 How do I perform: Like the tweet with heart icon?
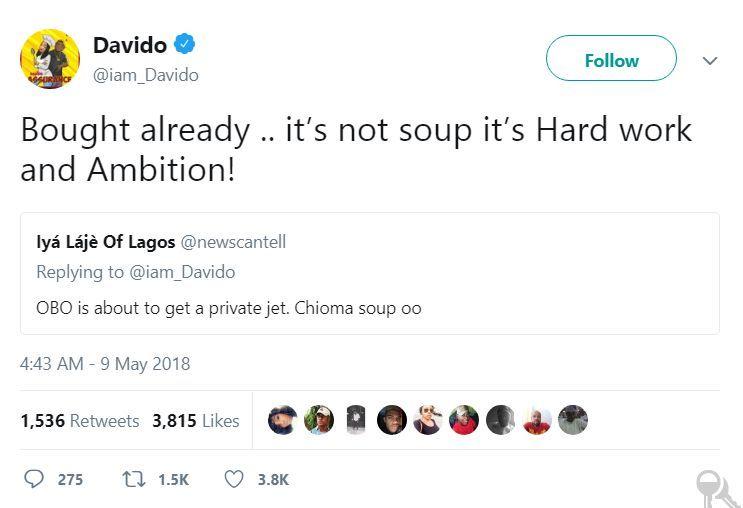pos(234,479)
